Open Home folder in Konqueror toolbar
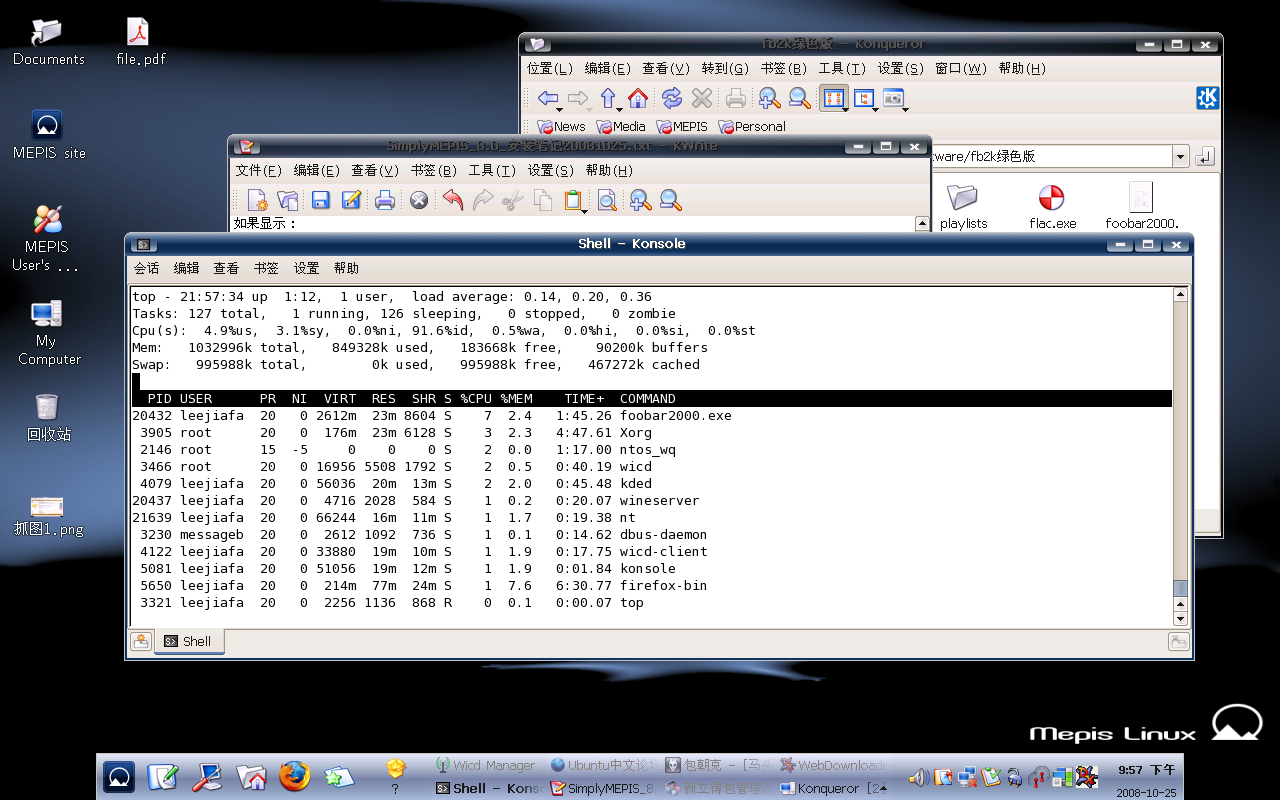Screen dimensions: 1280x800 638,98
